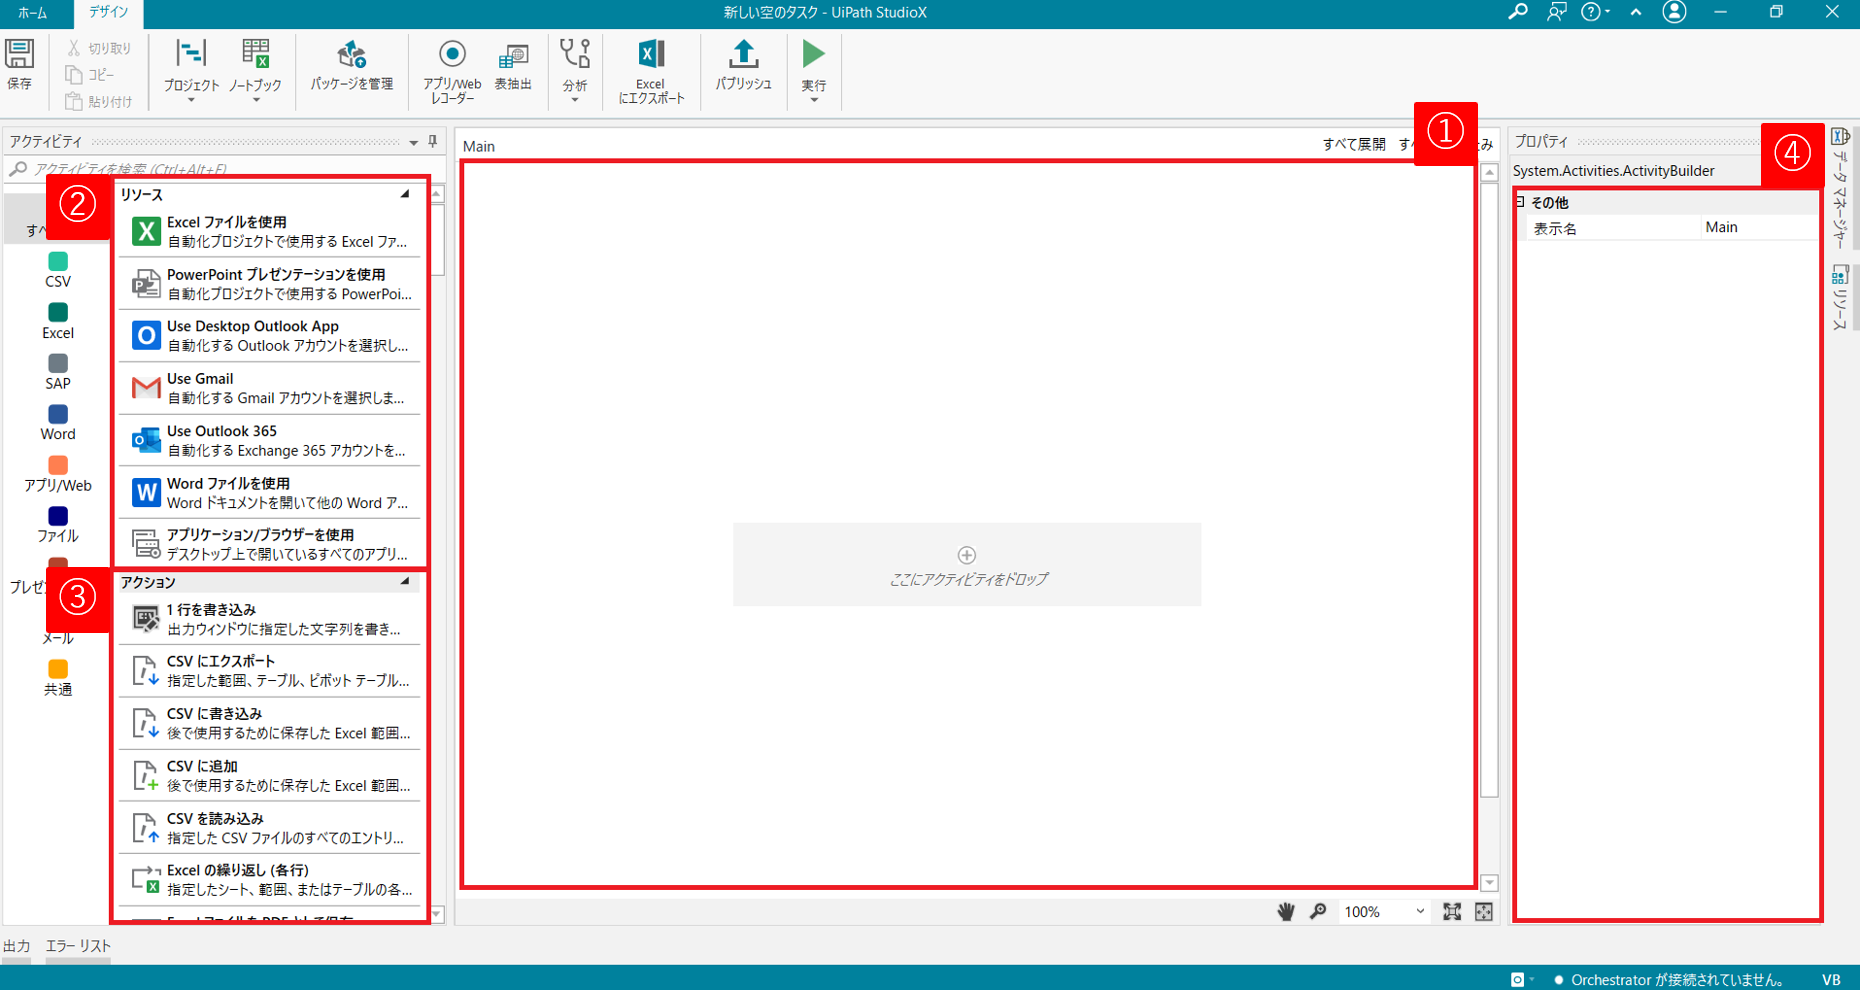Click Copy (コピー) in the toolbar

coord(90,75)
